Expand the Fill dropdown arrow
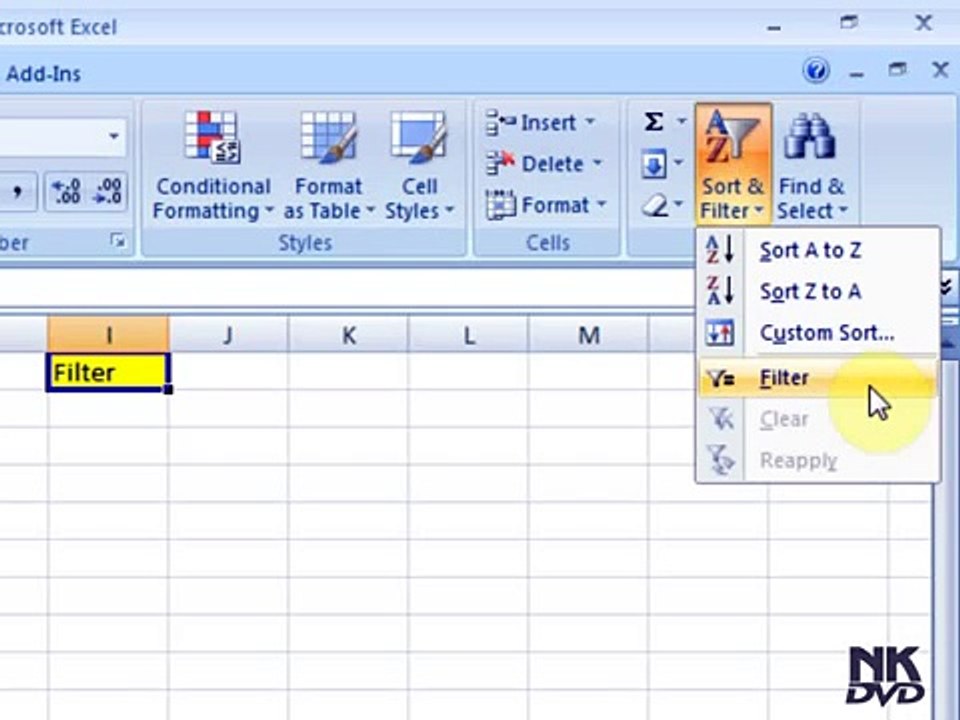Image resolution: width=960 pixels, height=720 pixels. (x=678, y=163)
